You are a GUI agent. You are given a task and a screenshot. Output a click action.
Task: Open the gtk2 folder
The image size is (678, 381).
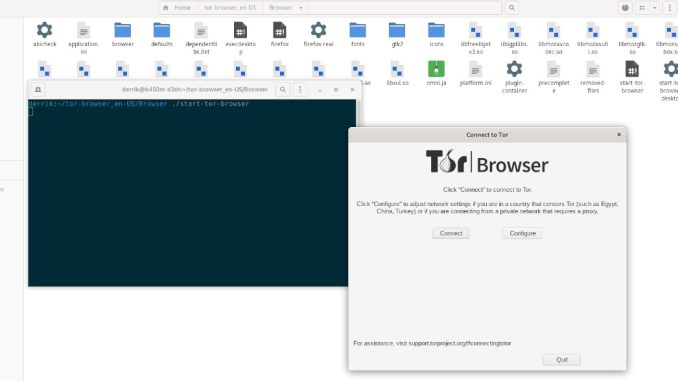click(x=397, y=34)
